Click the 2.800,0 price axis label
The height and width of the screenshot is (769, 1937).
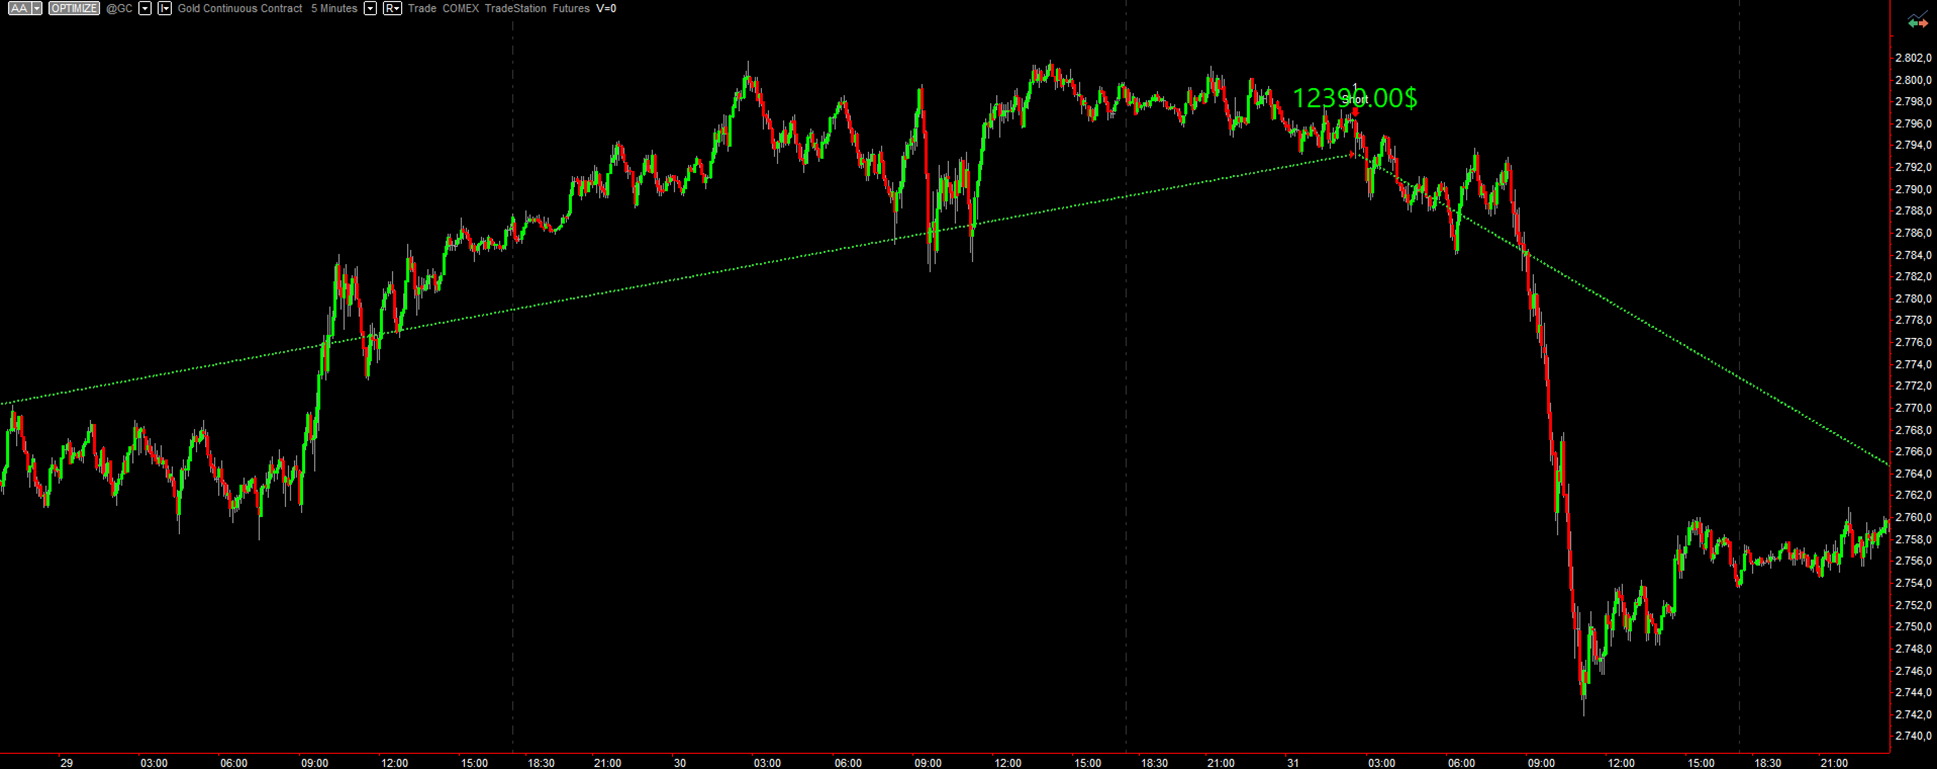(x=1912, y=80)
